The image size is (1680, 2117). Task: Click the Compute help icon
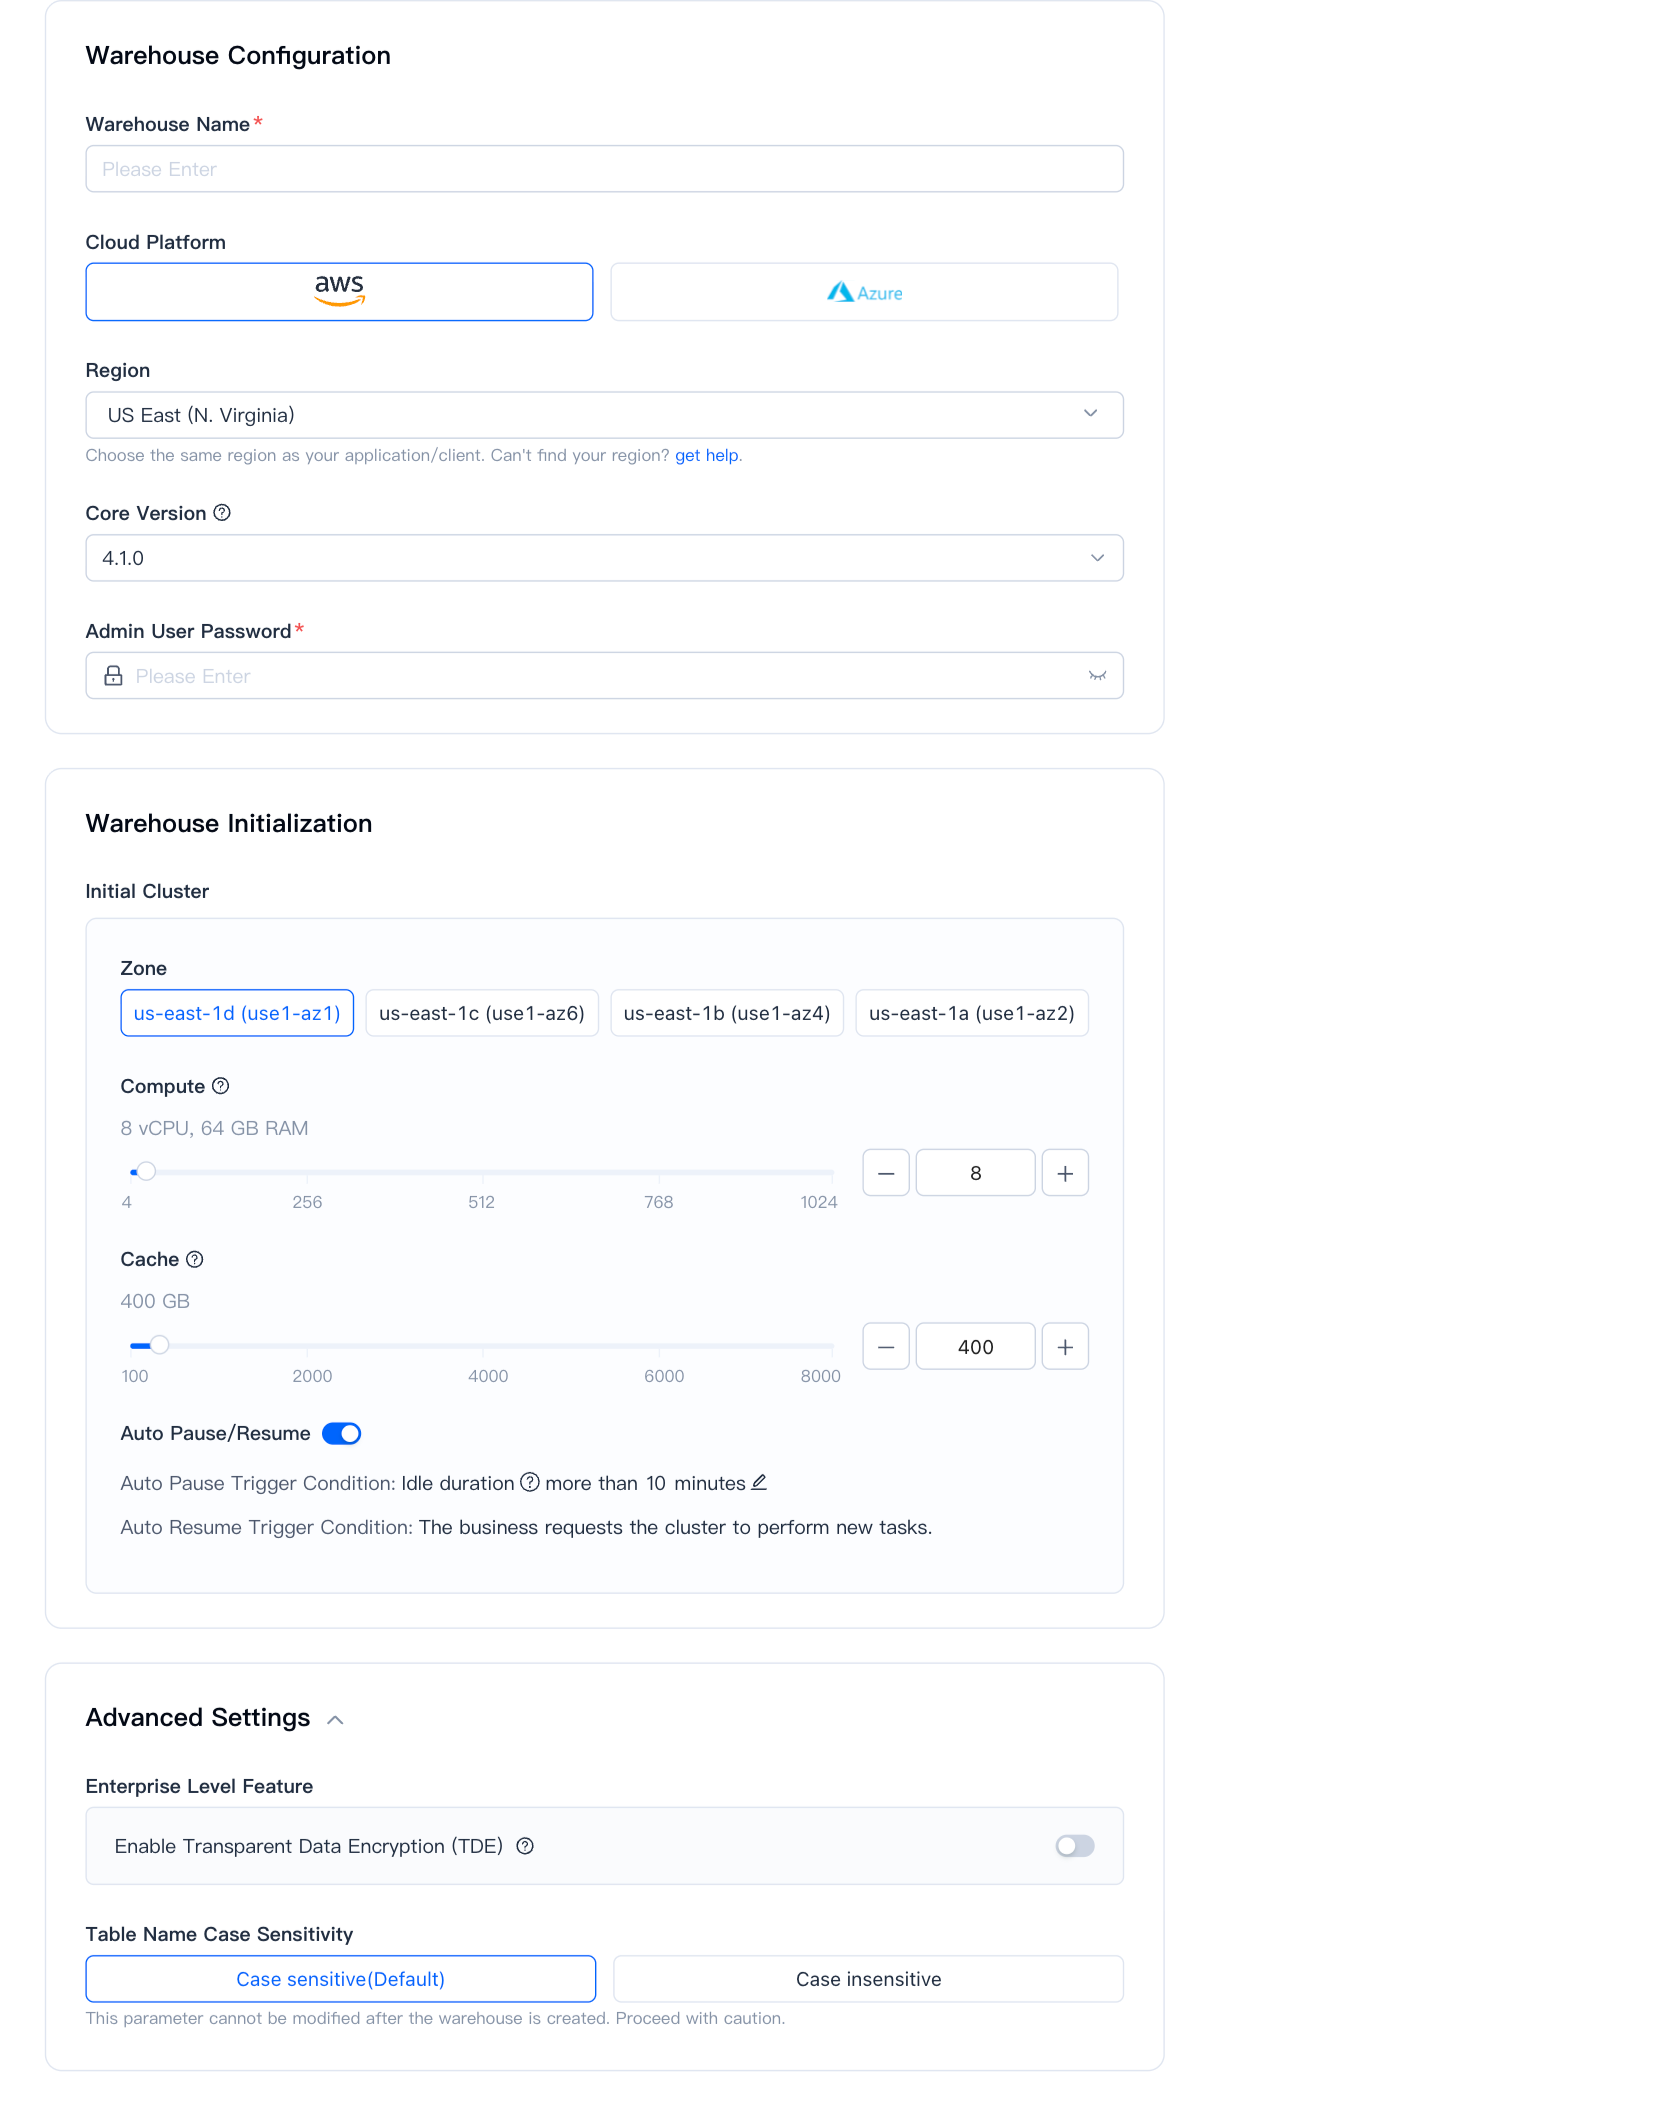point(222,1086)
